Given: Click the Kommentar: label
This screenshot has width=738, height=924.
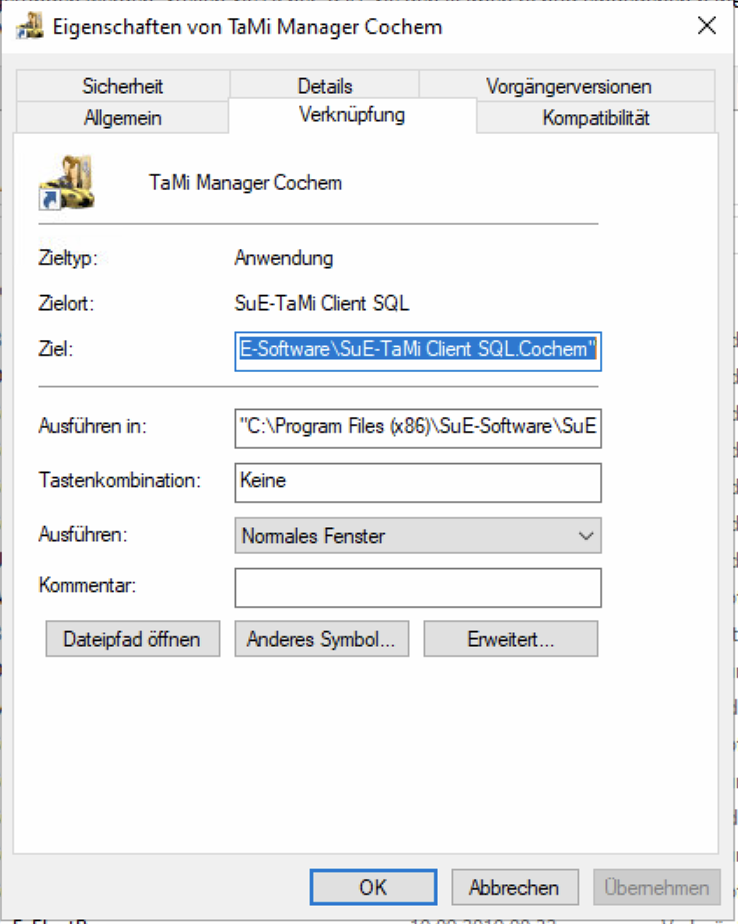Looking at the screenshot, I should pyautogui.click(x=87, y=585).
